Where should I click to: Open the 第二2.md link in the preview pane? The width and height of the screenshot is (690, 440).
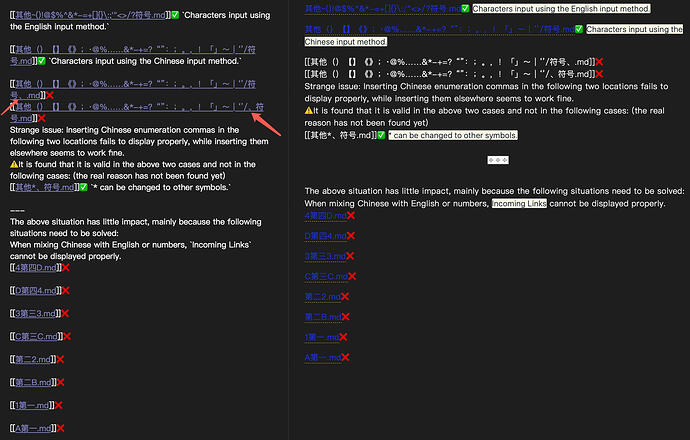click(322, 296)
